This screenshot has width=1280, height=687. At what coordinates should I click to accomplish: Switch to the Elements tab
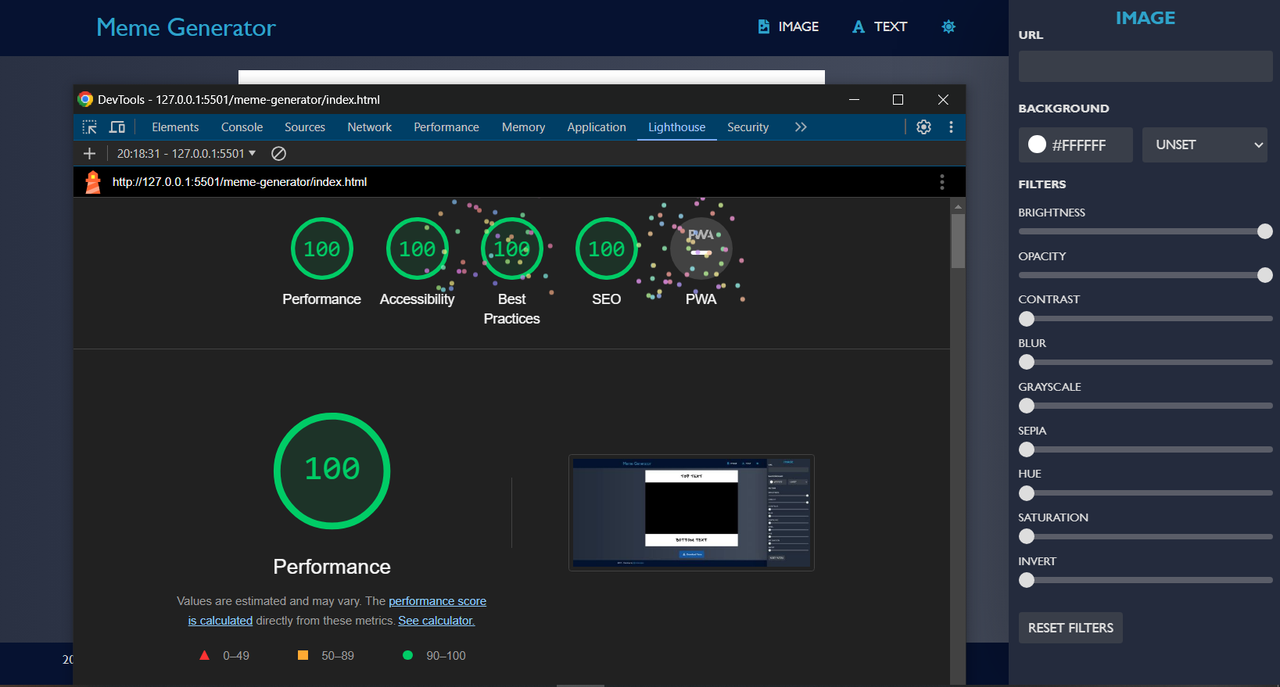click(x=175, y=127)
